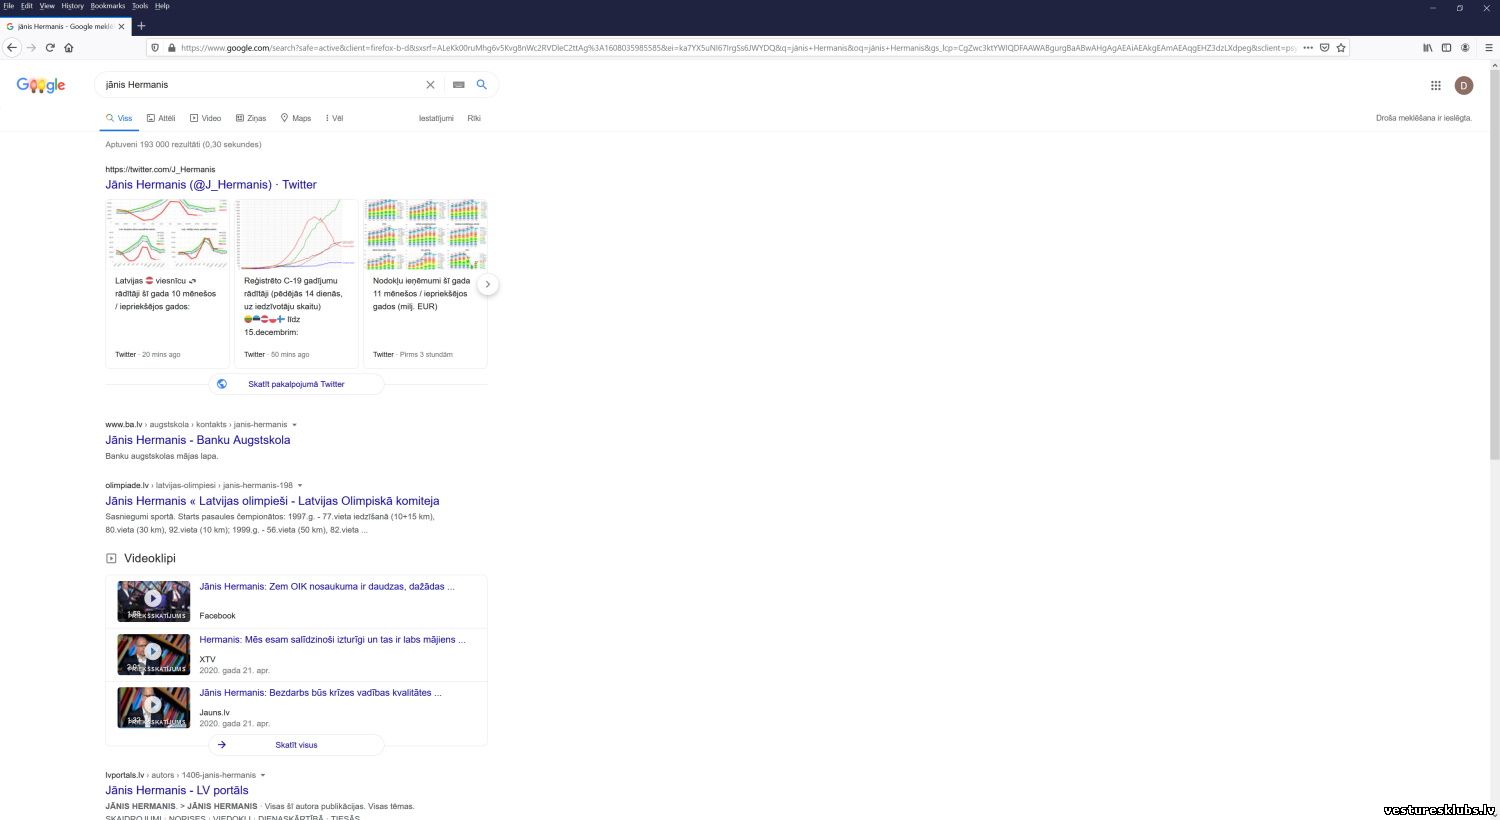This screenshot has height=820, width=1500.
Task: Click 'Skatīt pakalpojumā Twitter' button
Action: coord(296,384)
